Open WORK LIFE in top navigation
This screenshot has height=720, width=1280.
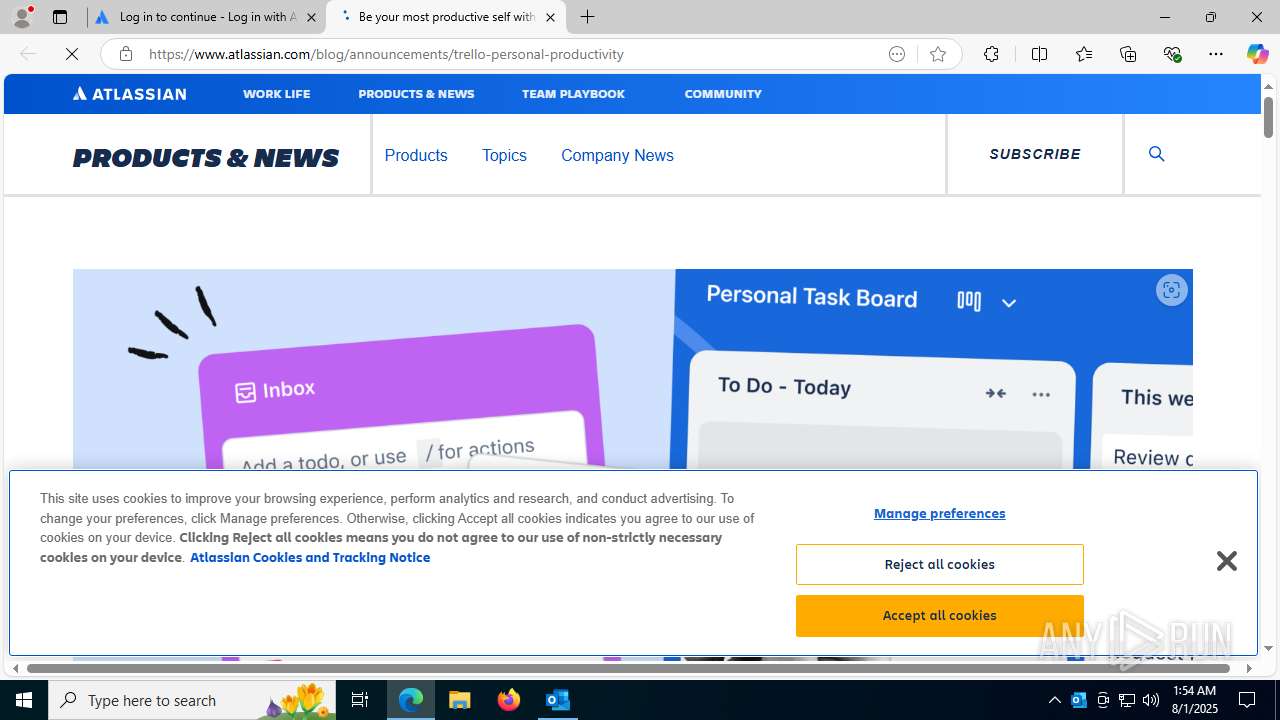(276, 94)
